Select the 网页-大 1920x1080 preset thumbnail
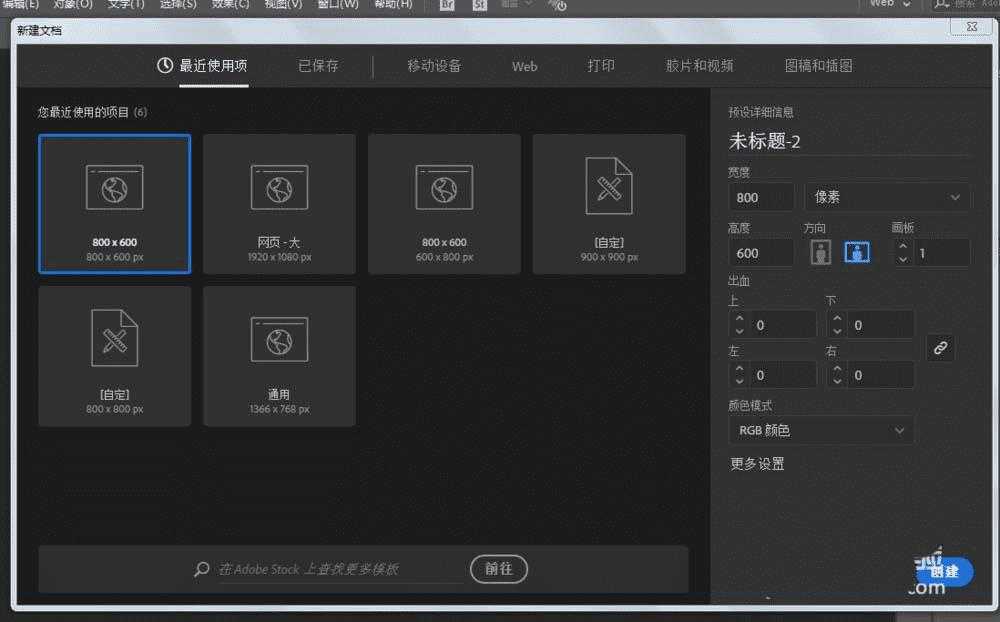This screenshot has width=1000, height=622. click(279, 203)
